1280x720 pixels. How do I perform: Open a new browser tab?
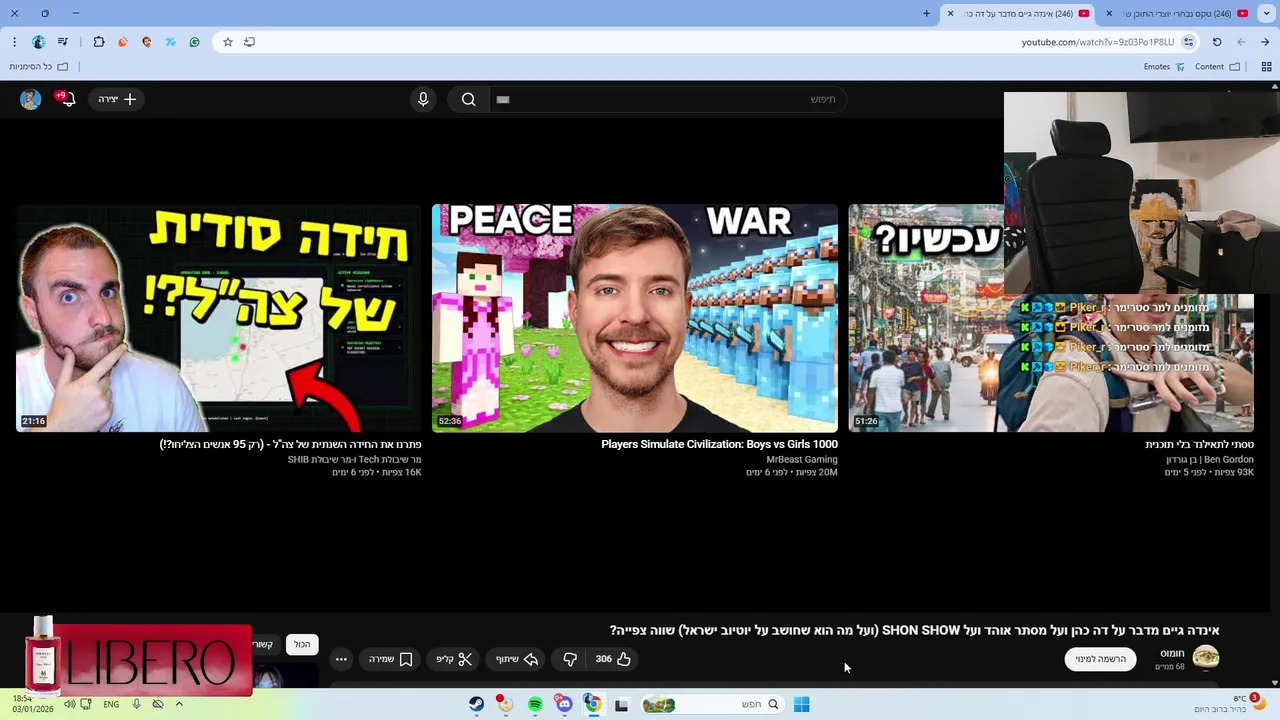(x=926, y=13)
